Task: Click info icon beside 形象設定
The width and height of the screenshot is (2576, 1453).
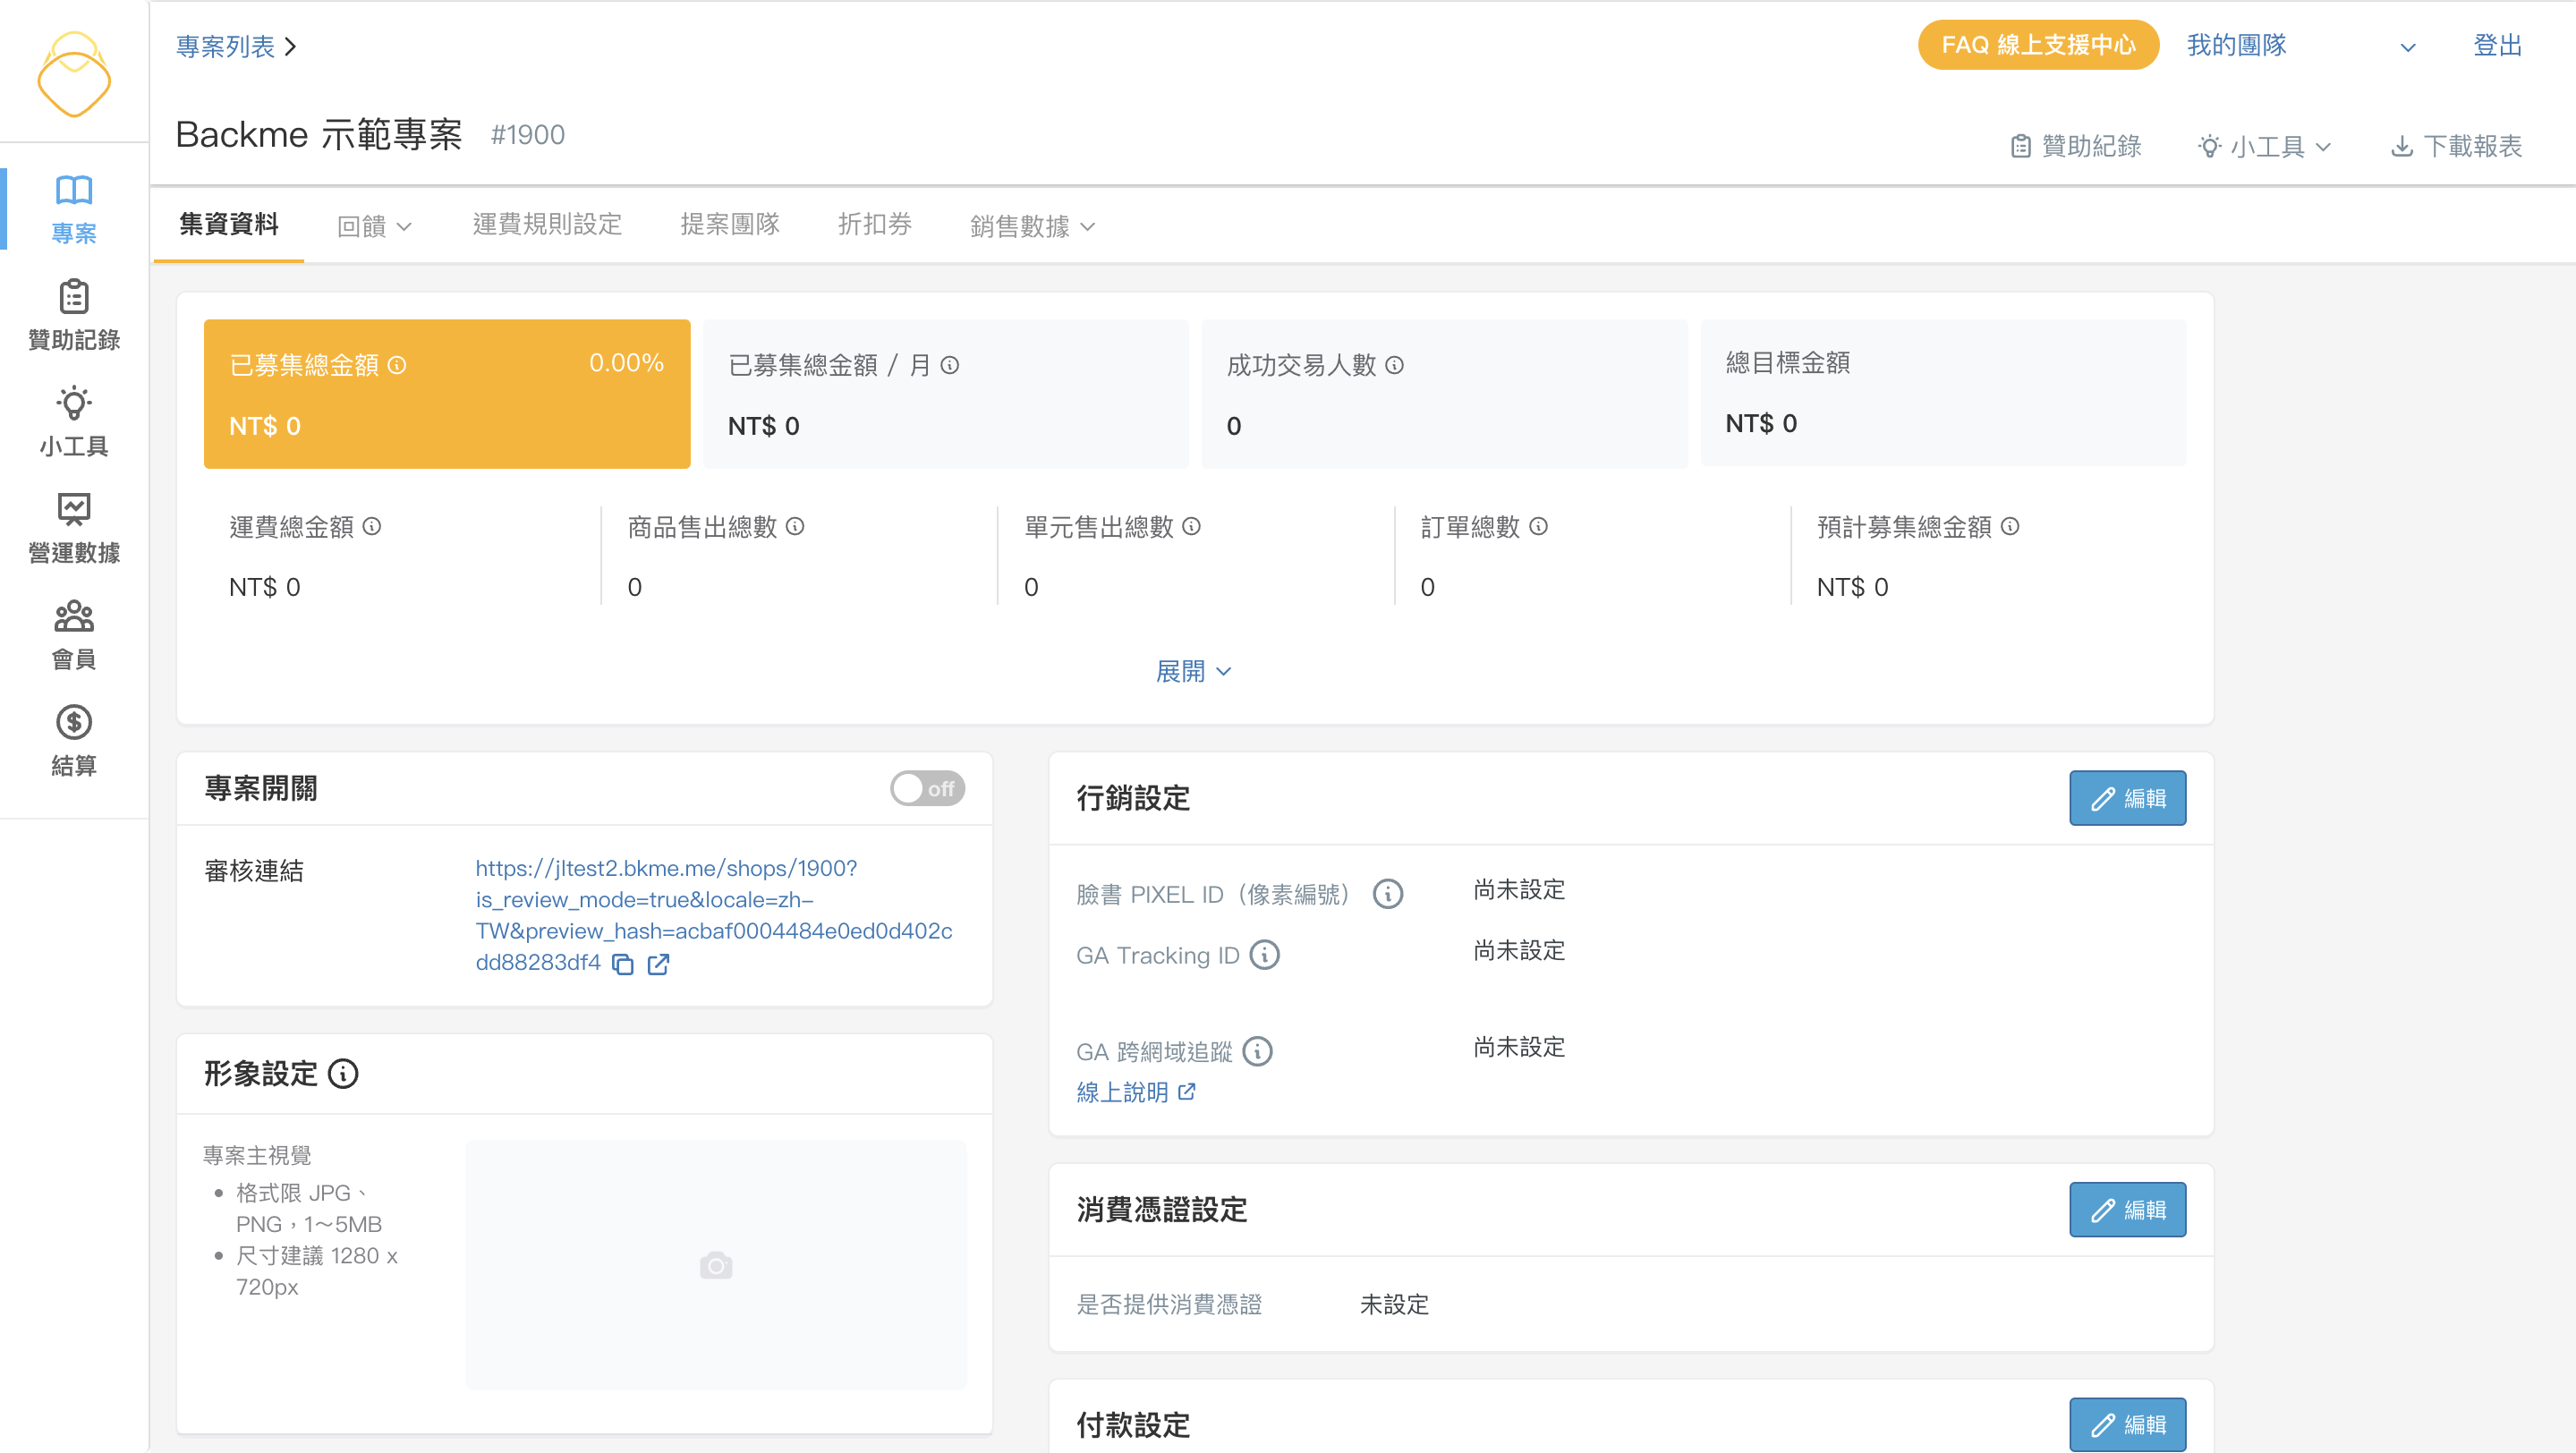Action: click(x=343, y=1074)
